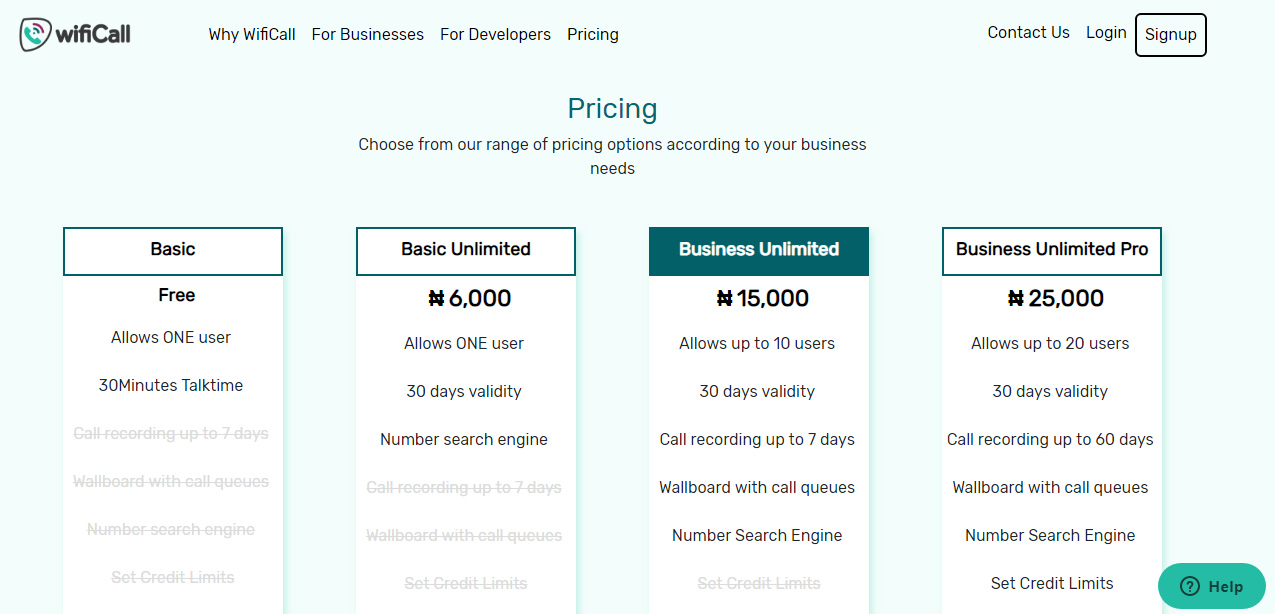Click the Free price on Basic plan
The image size is (1275, 614).
pos(176,295)
